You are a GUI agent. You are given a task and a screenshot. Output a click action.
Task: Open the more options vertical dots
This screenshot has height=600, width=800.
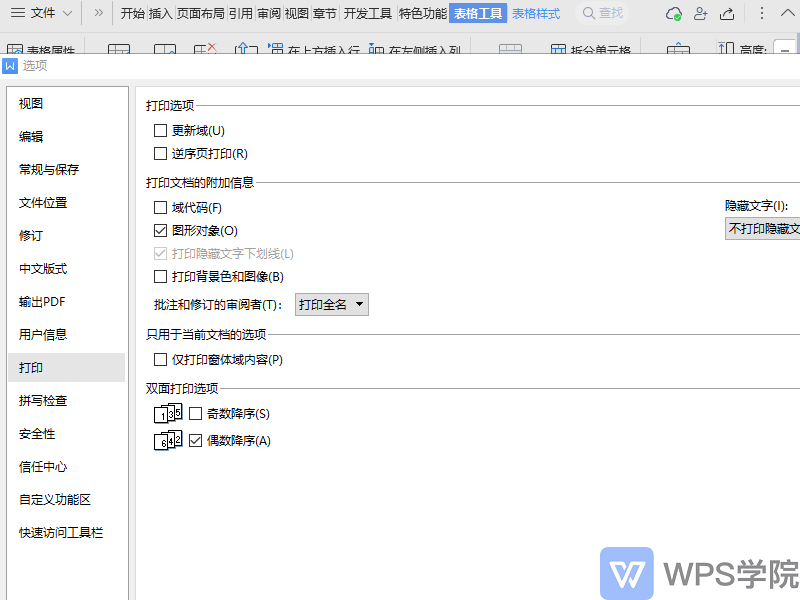762,13
